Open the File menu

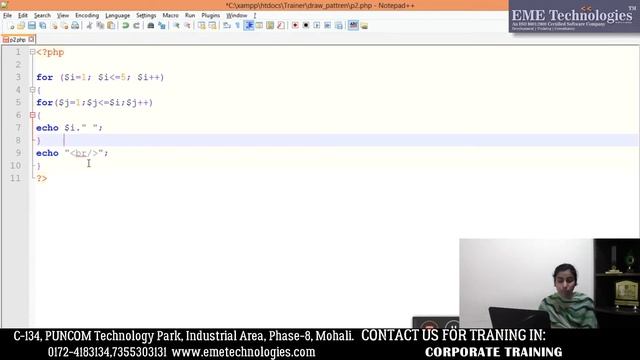[7, 16]
